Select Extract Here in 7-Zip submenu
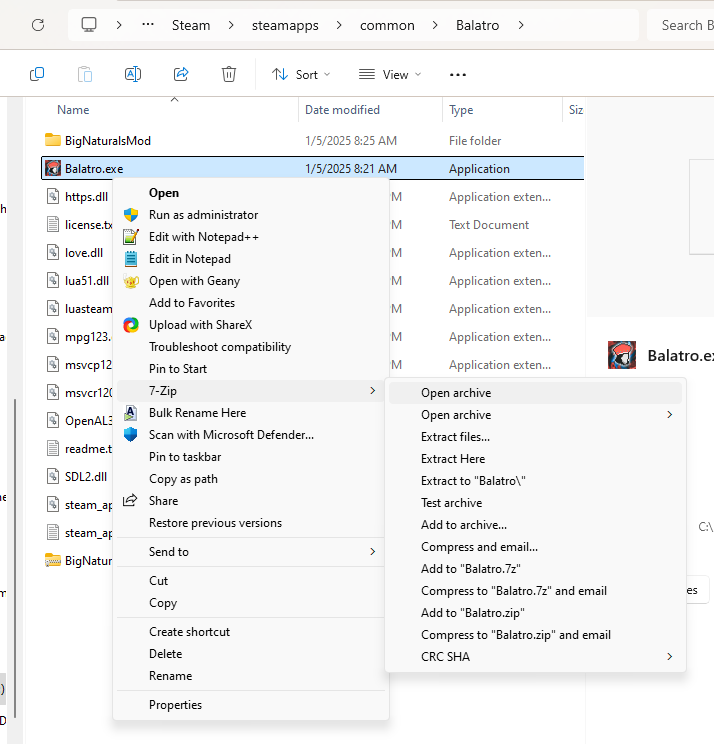Image resolution: width=714 pixels, height=744 pixels. 535,459
